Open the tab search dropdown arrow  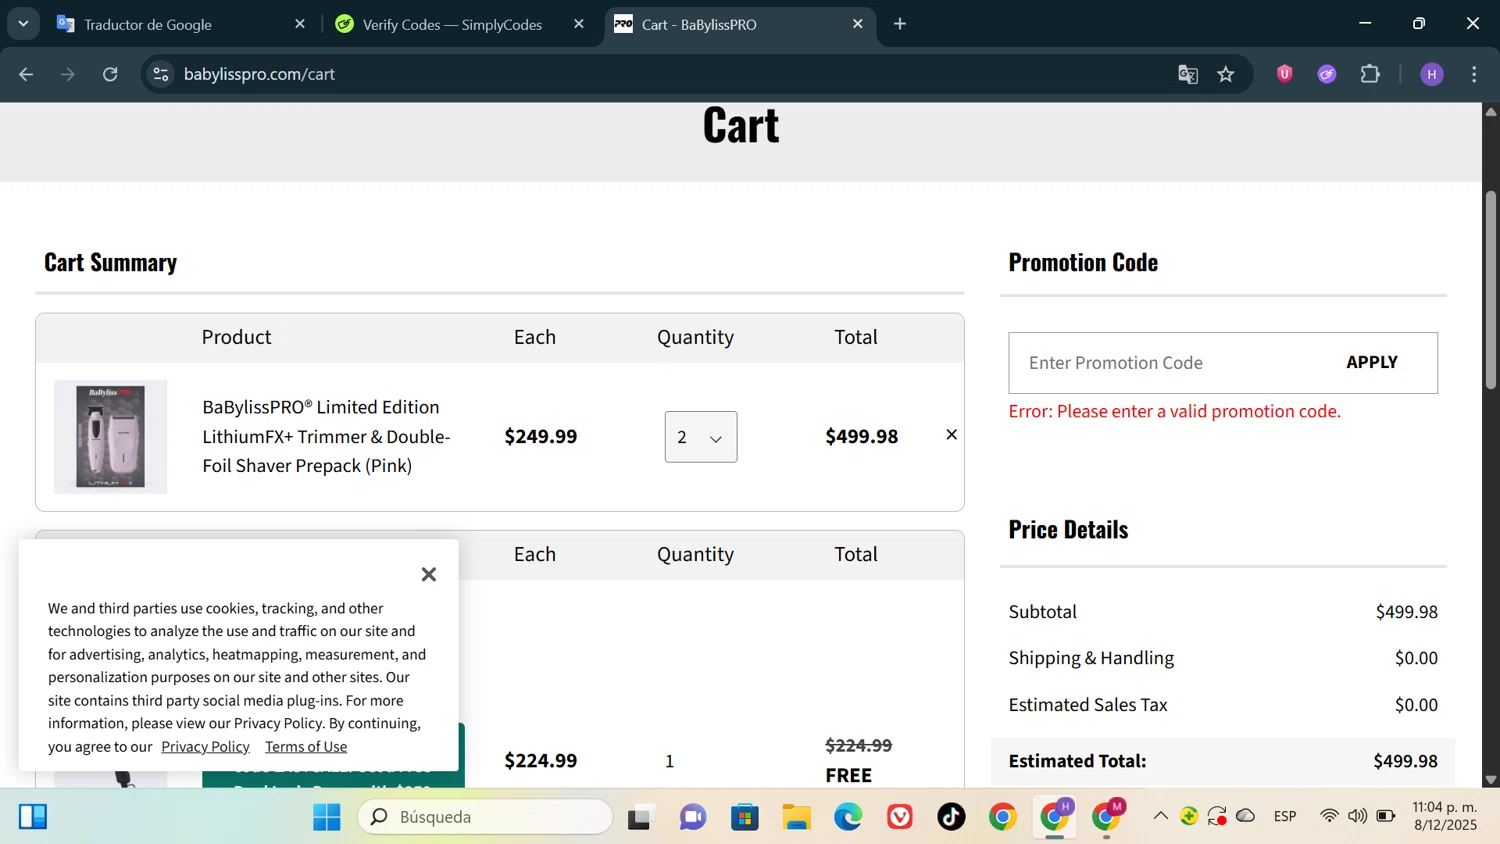pos(23,23)
